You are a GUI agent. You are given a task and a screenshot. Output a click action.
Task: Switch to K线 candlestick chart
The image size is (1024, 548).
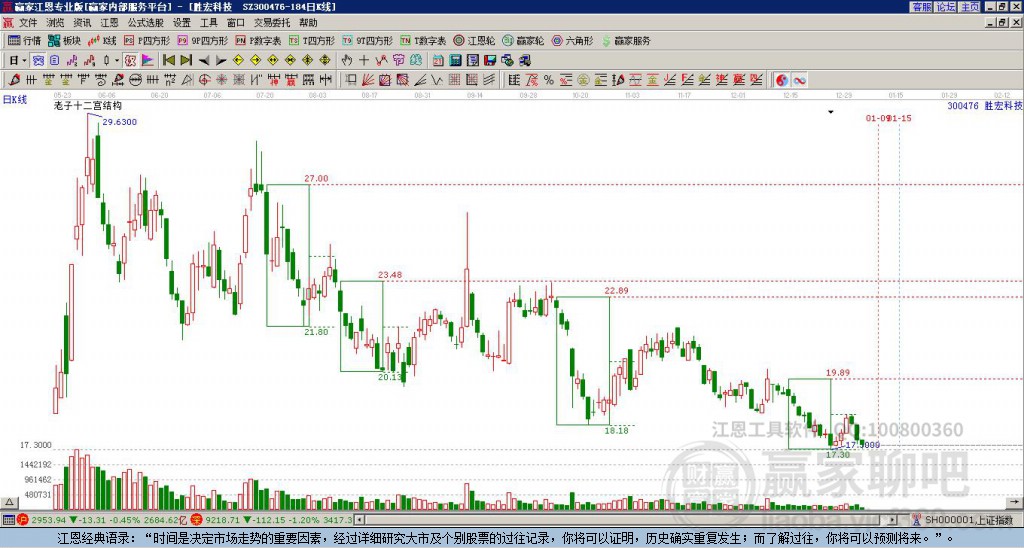pos(102,40)
